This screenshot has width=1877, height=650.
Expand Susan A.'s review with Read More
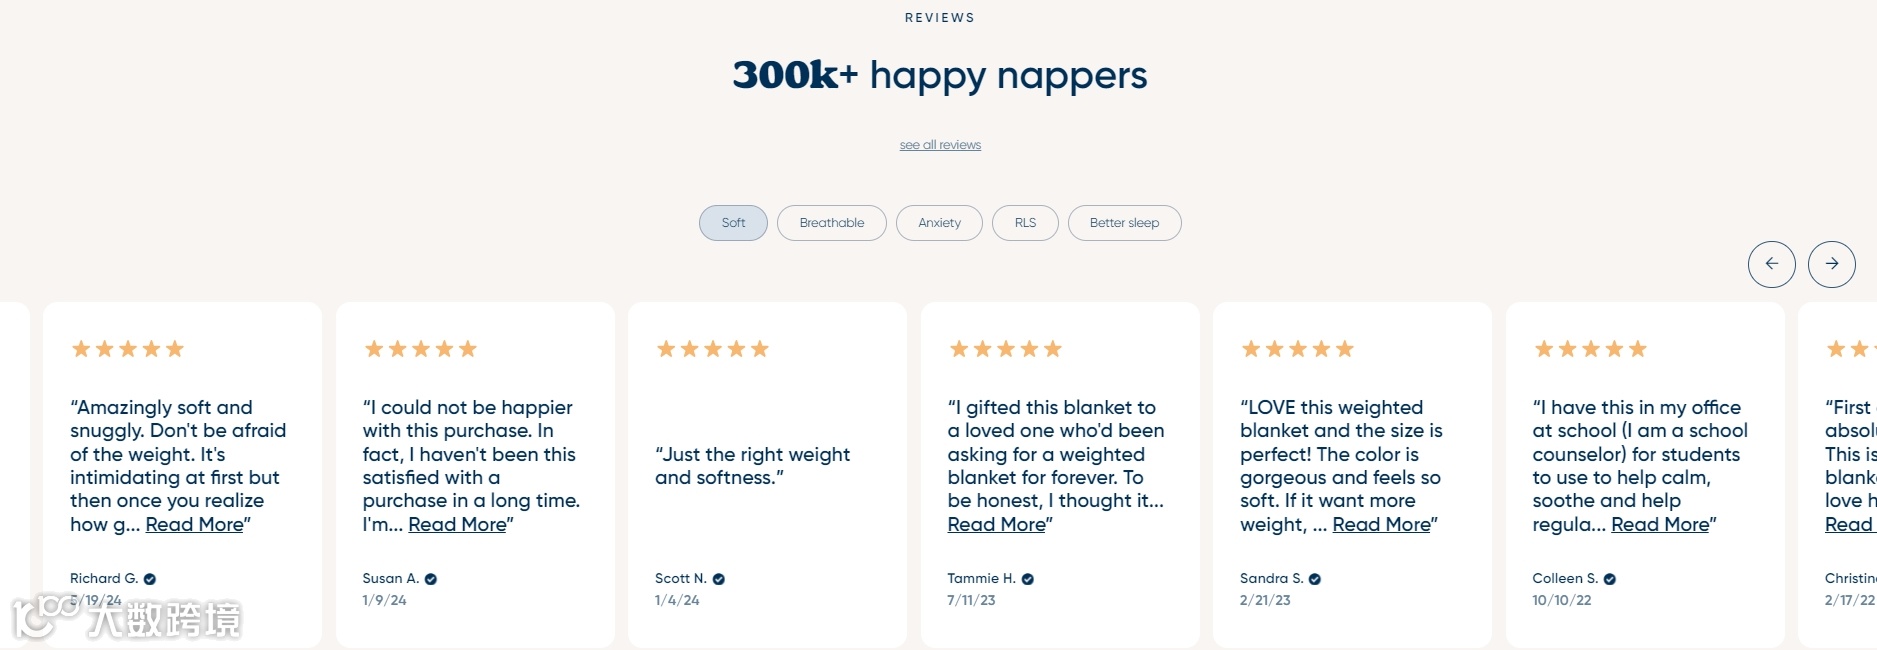(x=457, y=525)
